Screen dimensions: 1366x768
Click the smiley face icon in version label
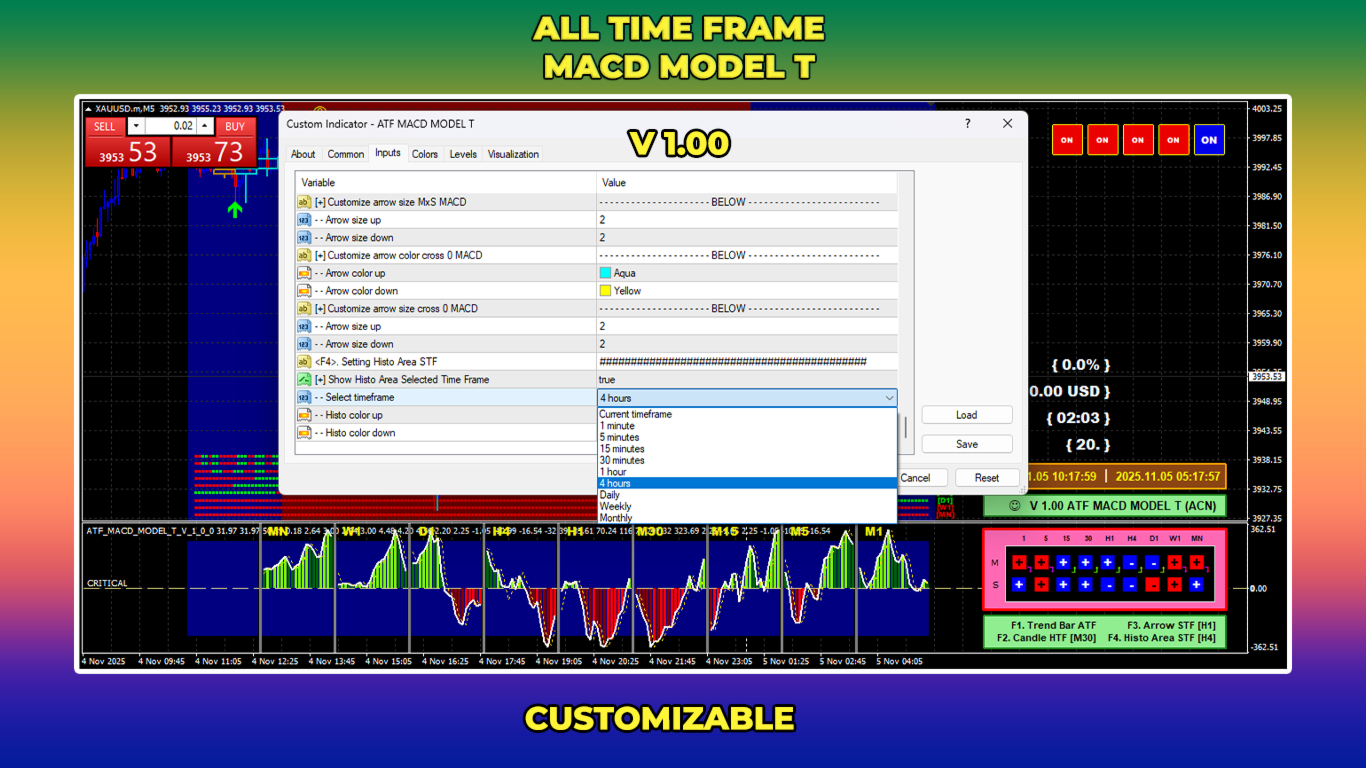[1014, 505]
